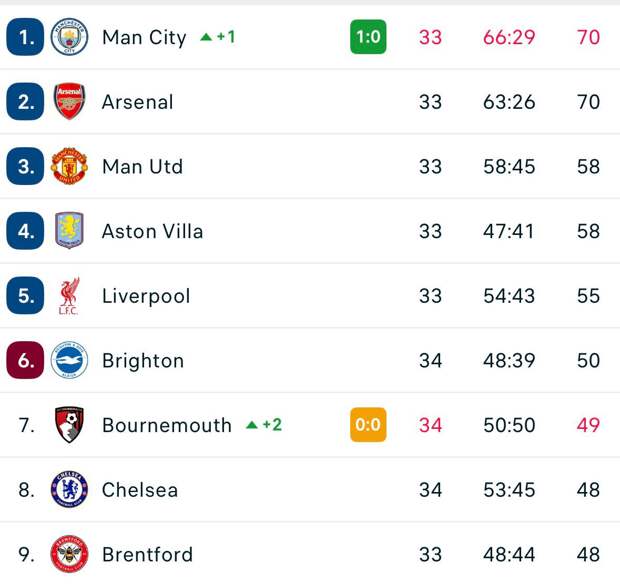Click the Arsenal club crest
620x584 pixels.
click(x=69, y=102)
